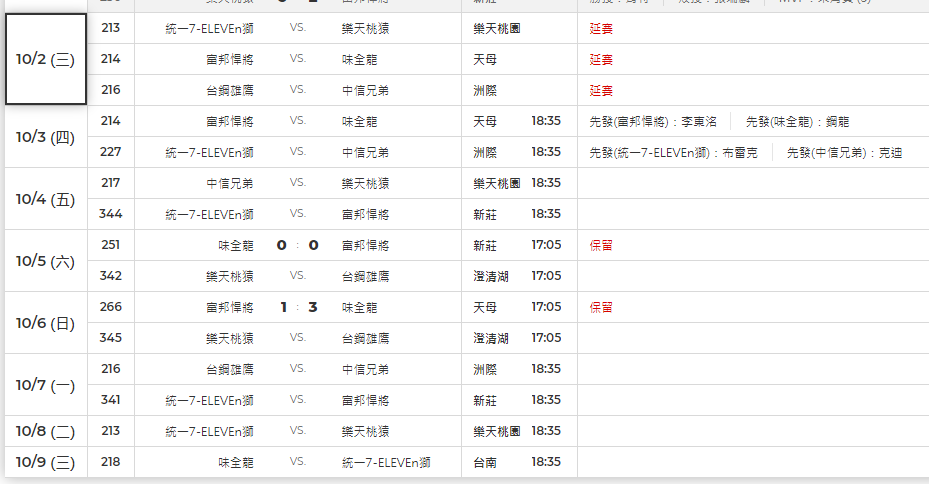Open game number 342
Viewport: 929px width, 484px height.
click(x=111, y=275)
